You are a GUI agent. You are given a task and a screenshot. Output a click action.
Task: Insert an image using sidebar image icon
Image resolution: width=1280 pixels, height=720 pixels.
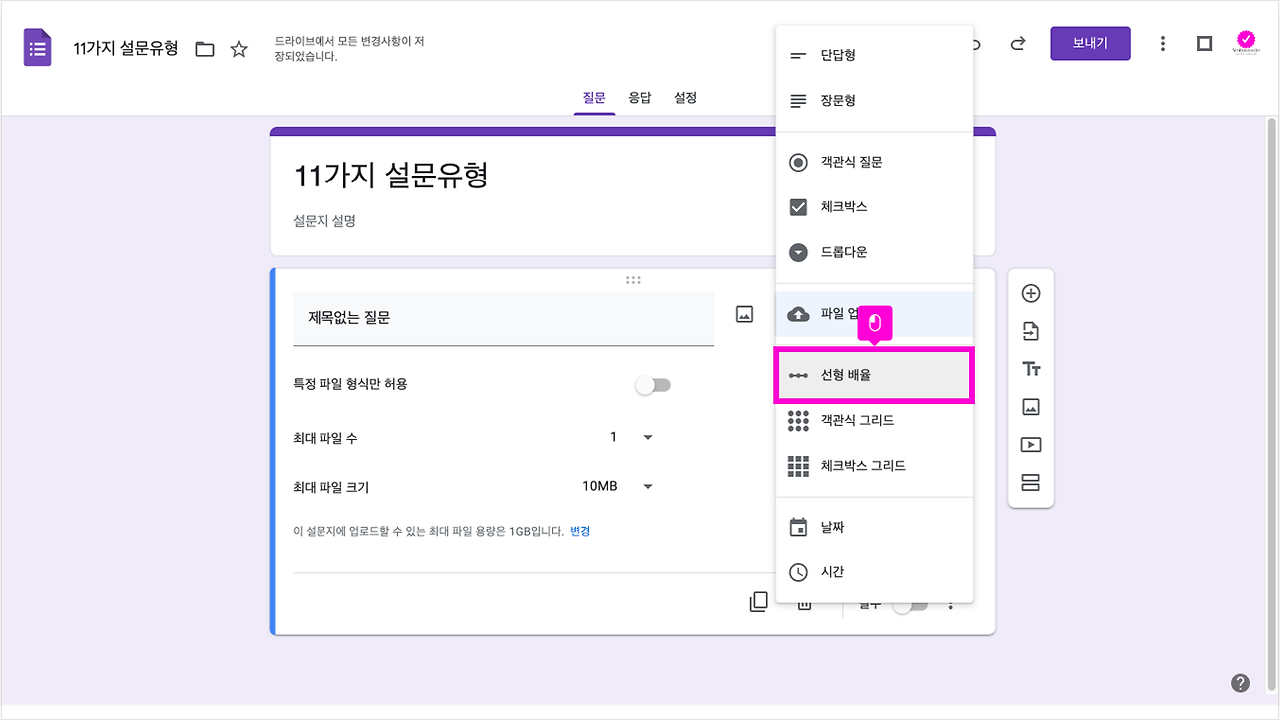(1030, 406)
